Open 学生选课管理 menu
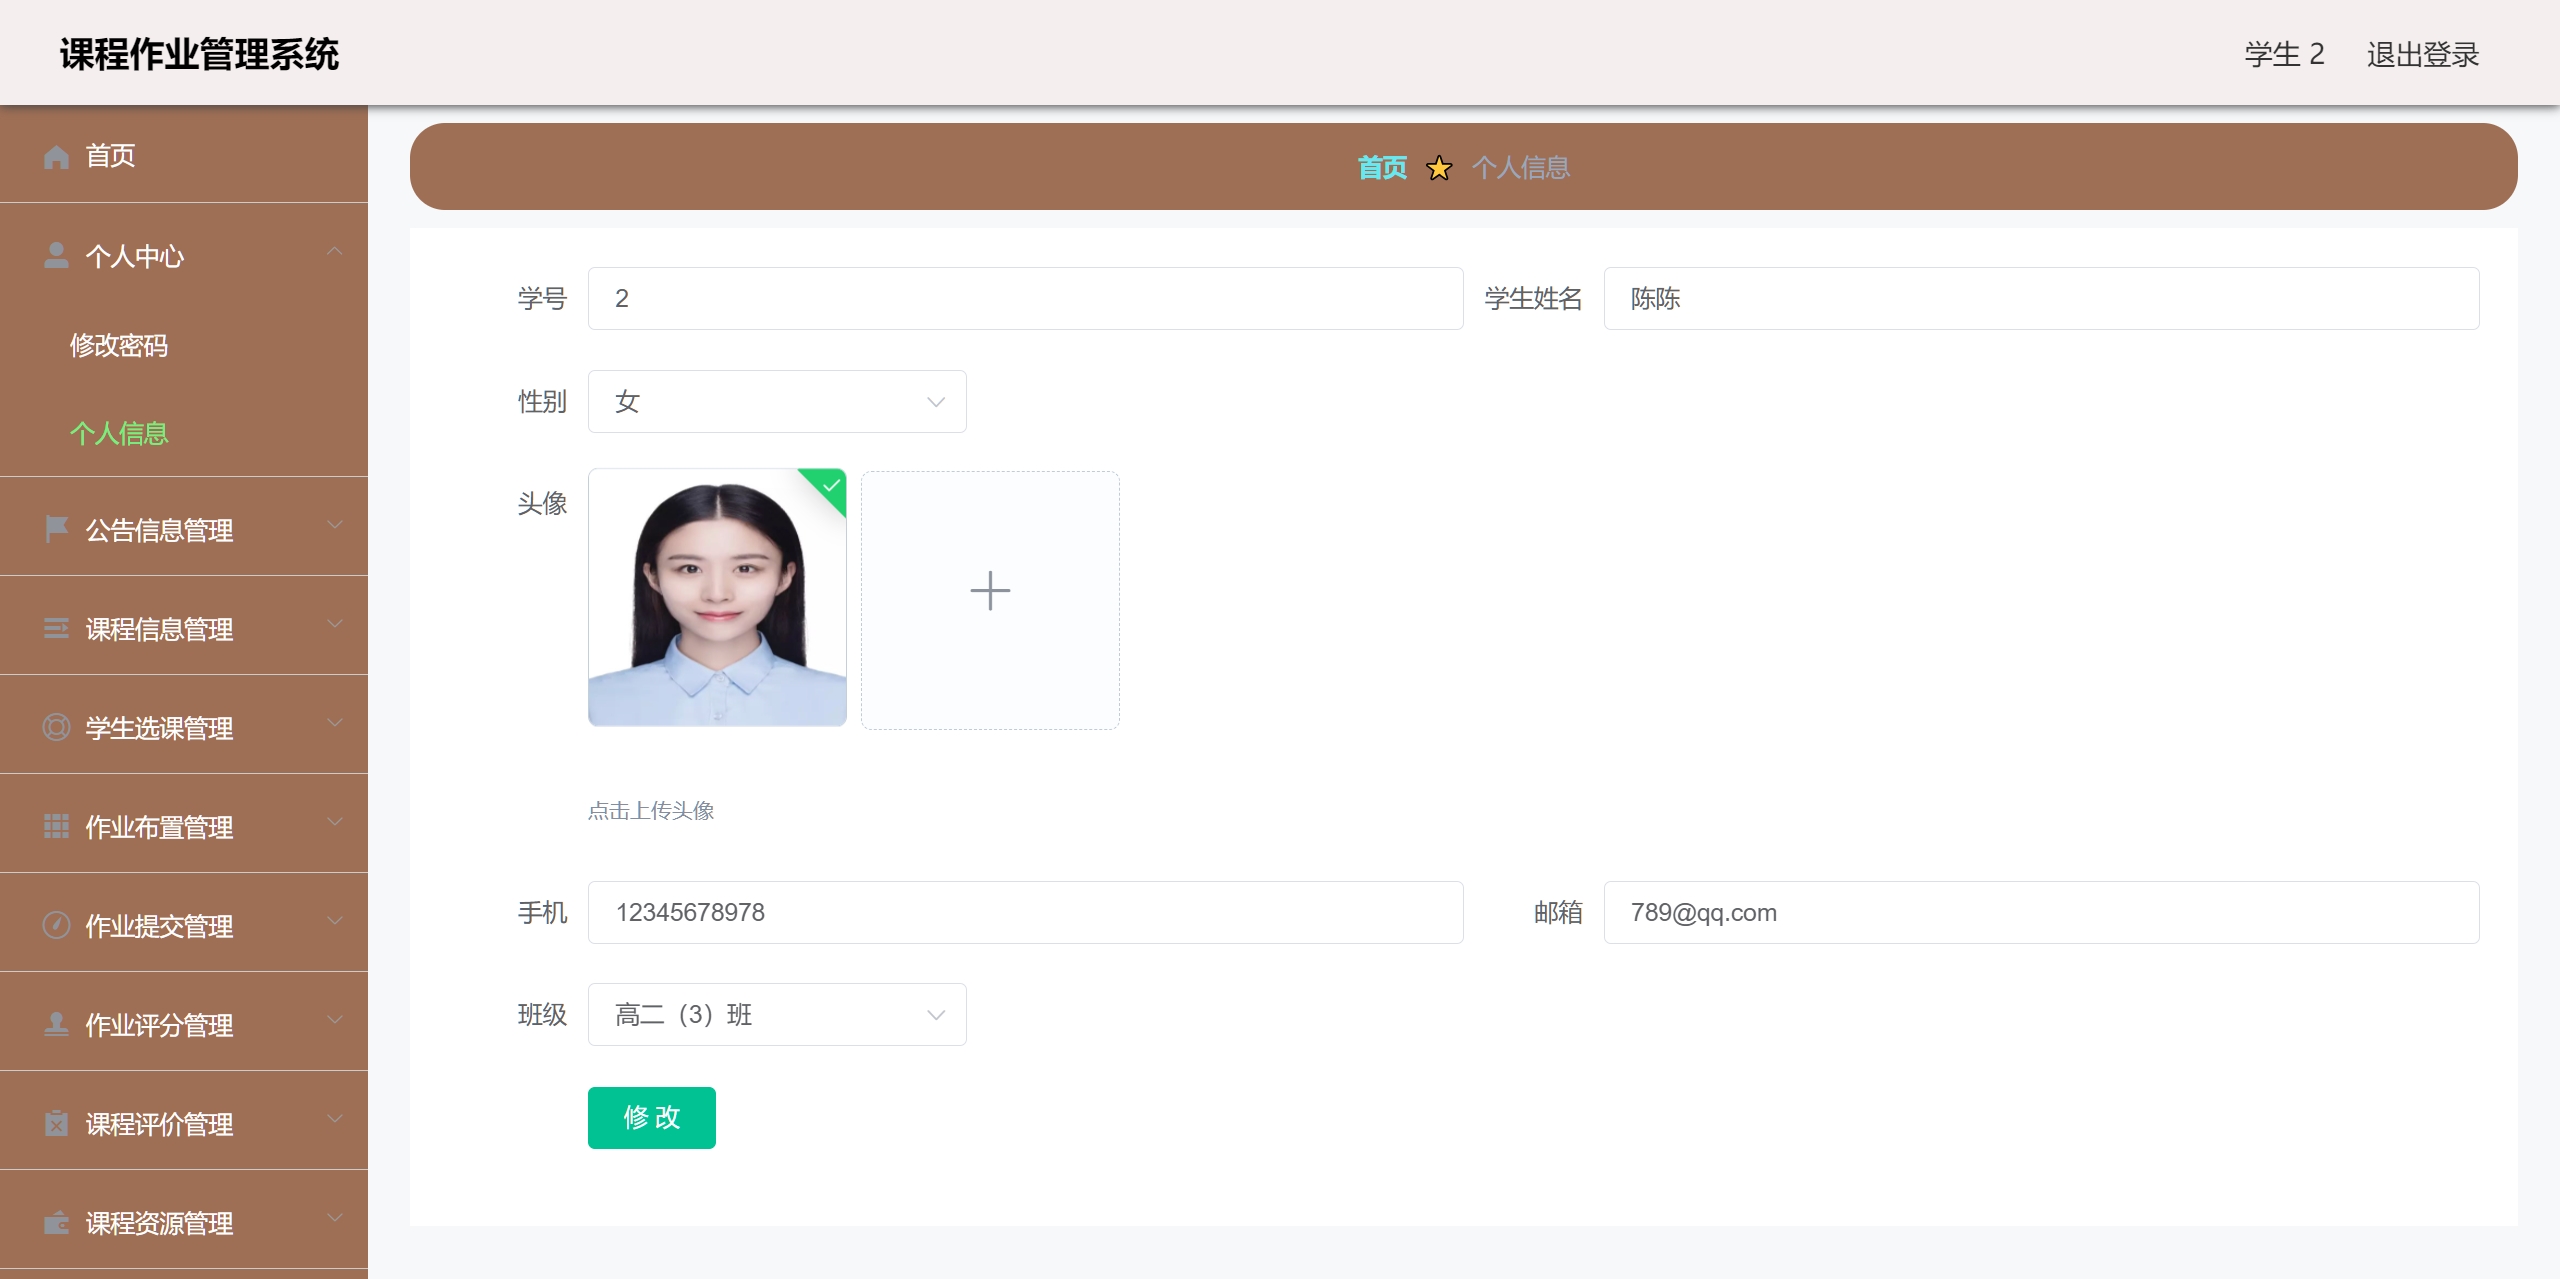This screenshot has height=1279, width=2560. (x=184, y=726)
